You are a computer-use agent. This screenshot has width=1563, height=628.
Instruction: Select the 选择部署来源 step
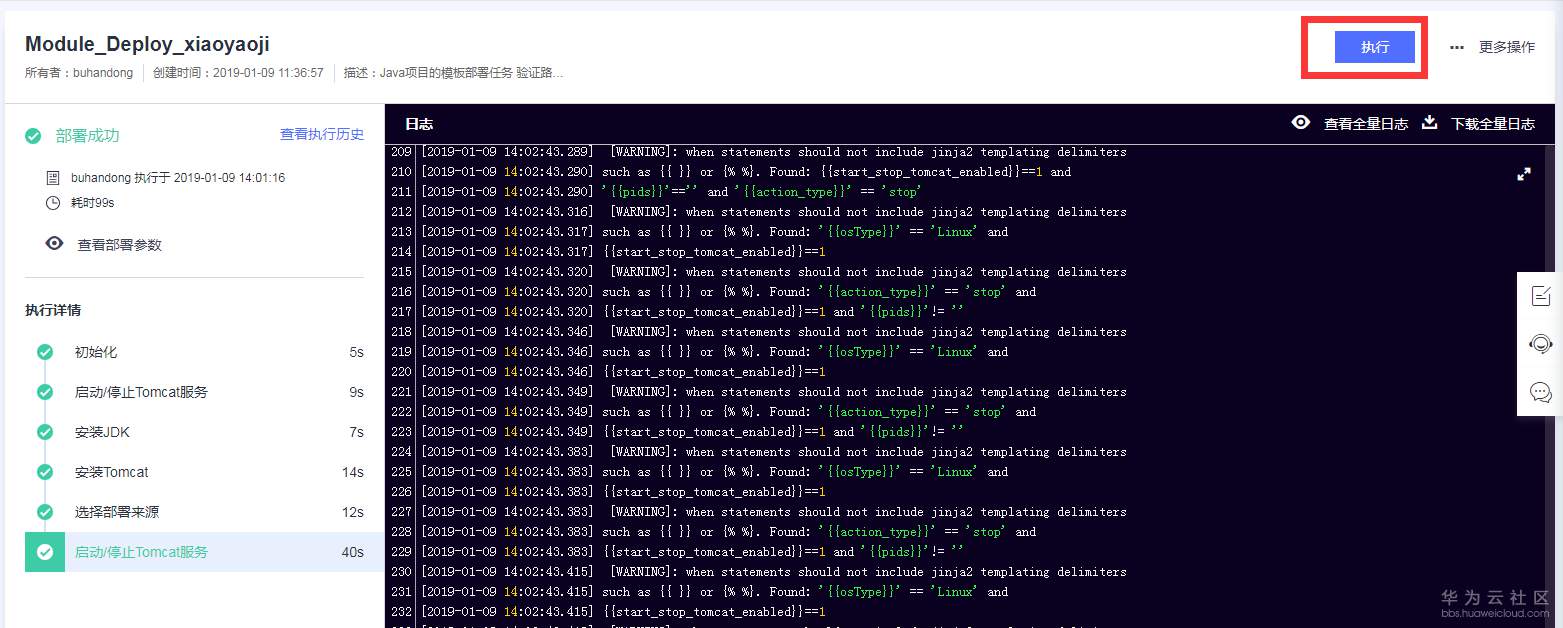116,512
